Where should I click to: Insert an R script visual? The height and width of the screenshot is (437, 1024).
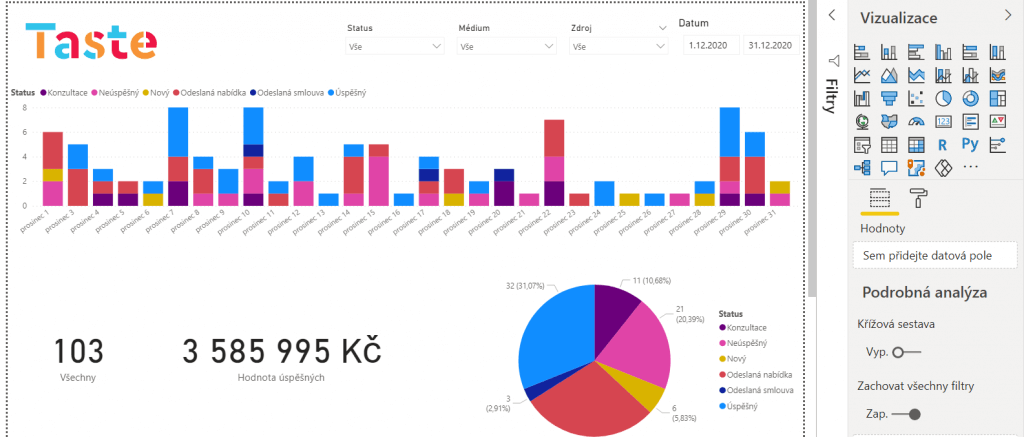click(942, 144)
